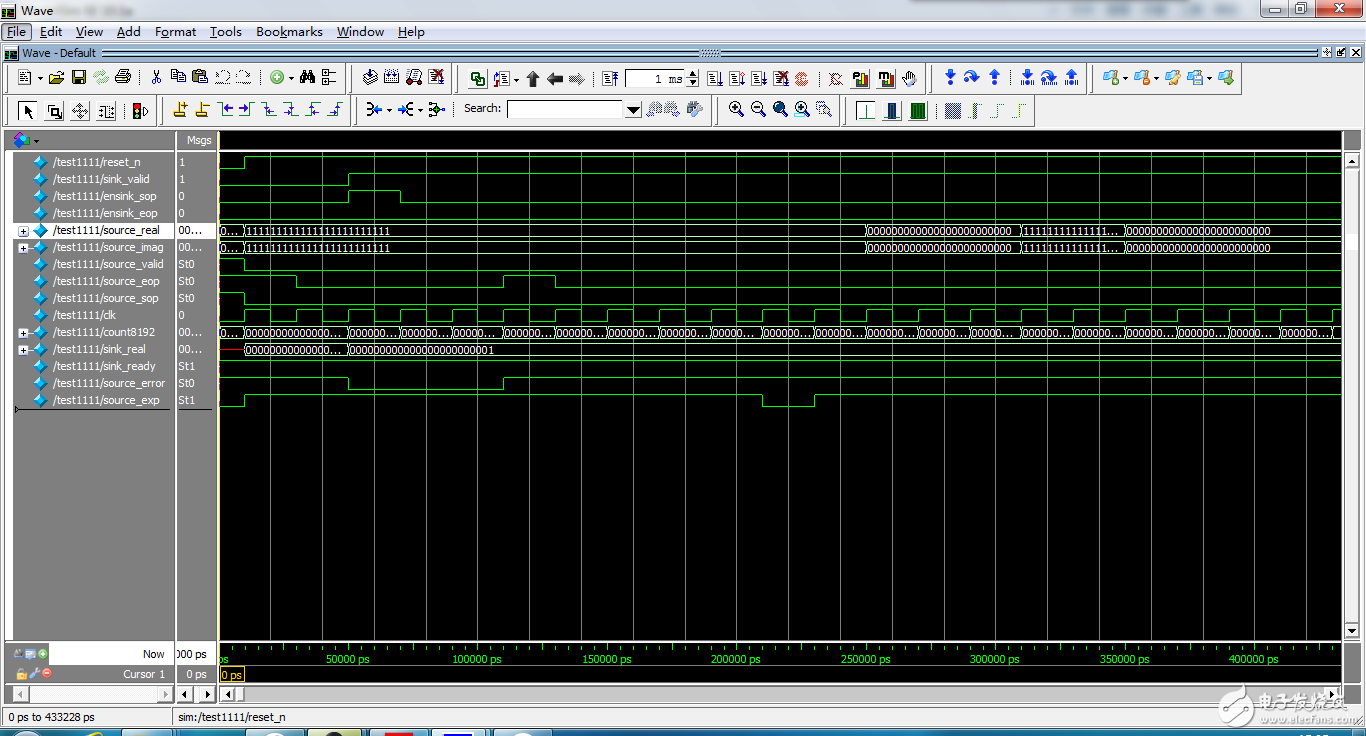Click the Print icon in toolbar
The image size is (1366, 736).
click(123, 78)
